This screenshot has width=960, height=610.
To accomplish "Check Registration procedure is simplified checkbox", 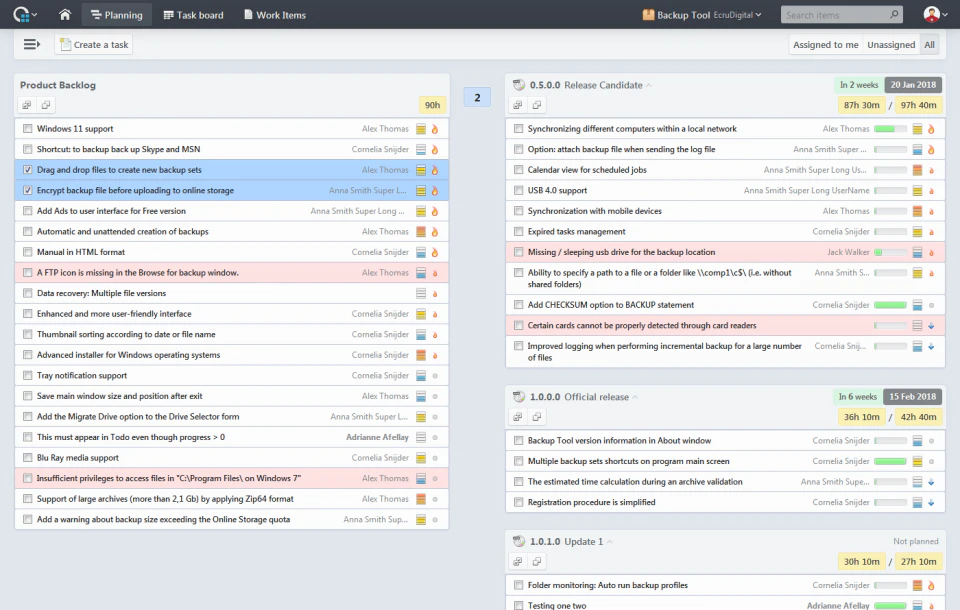I will [x=519, y=502].
